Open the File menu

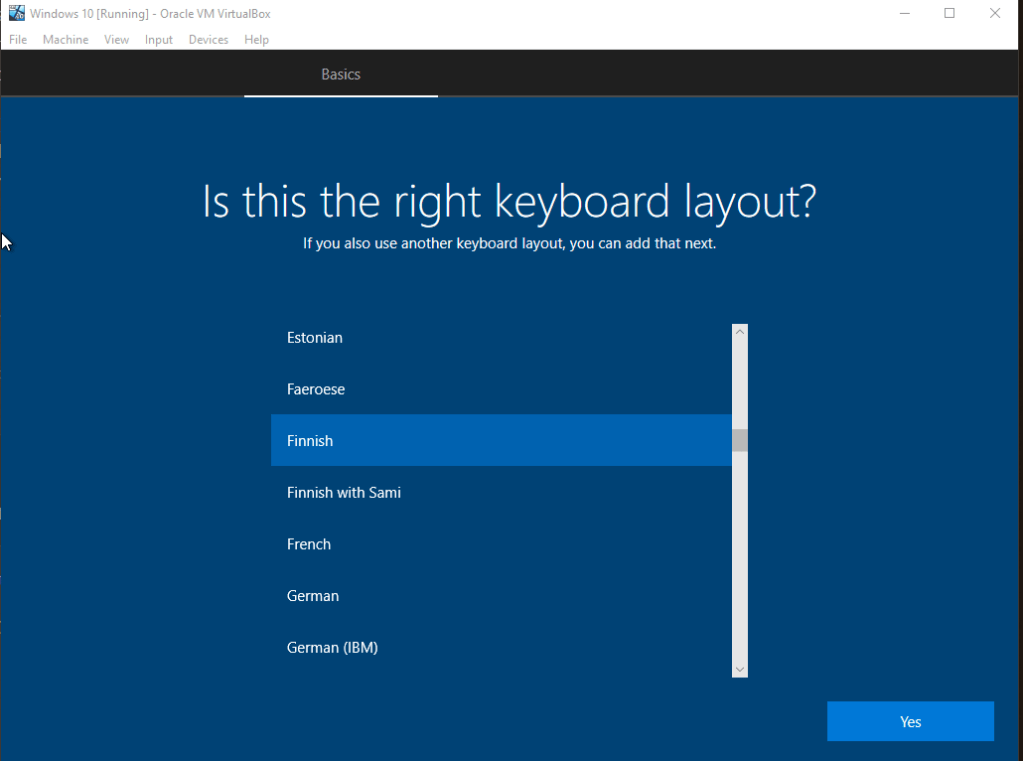(18, 40)
